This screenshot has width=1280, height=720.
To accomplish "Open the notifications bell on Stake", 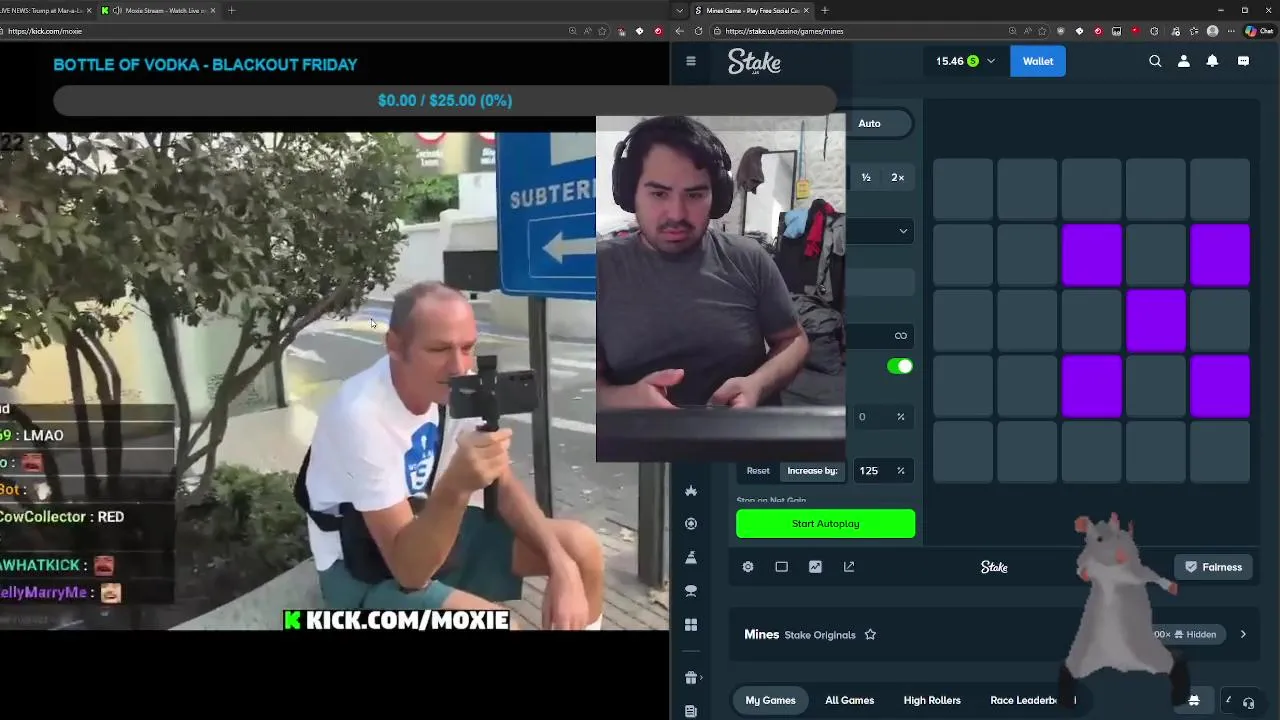I will pos(1212,61).
